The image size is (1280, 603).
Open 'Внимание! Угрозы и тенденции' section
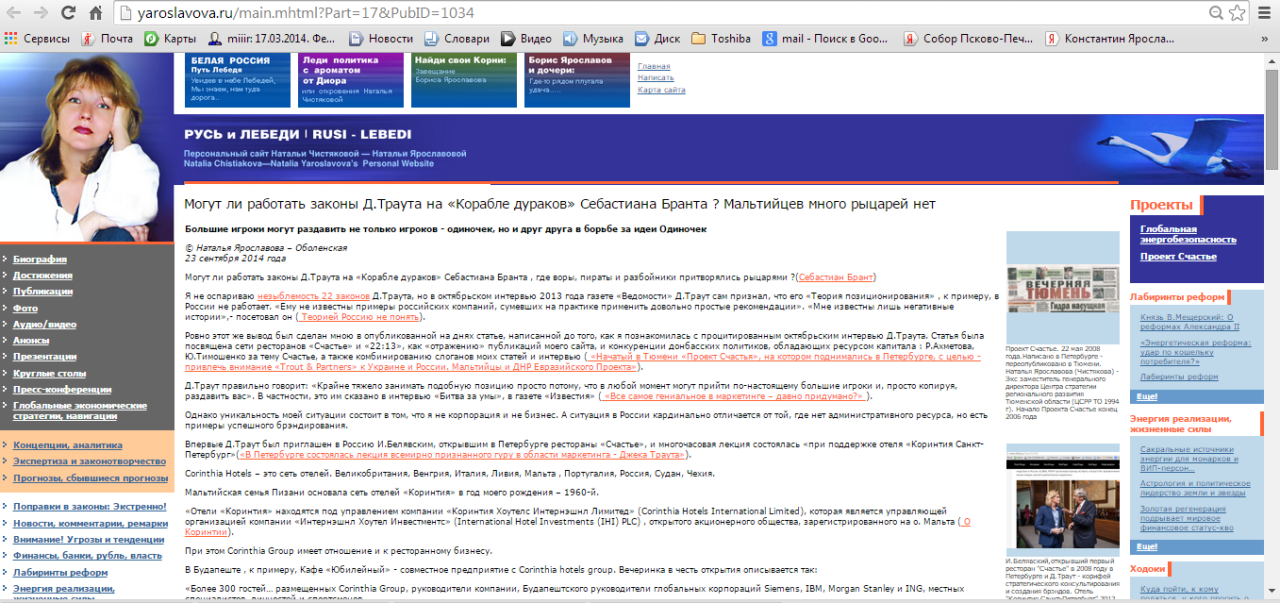89,539
